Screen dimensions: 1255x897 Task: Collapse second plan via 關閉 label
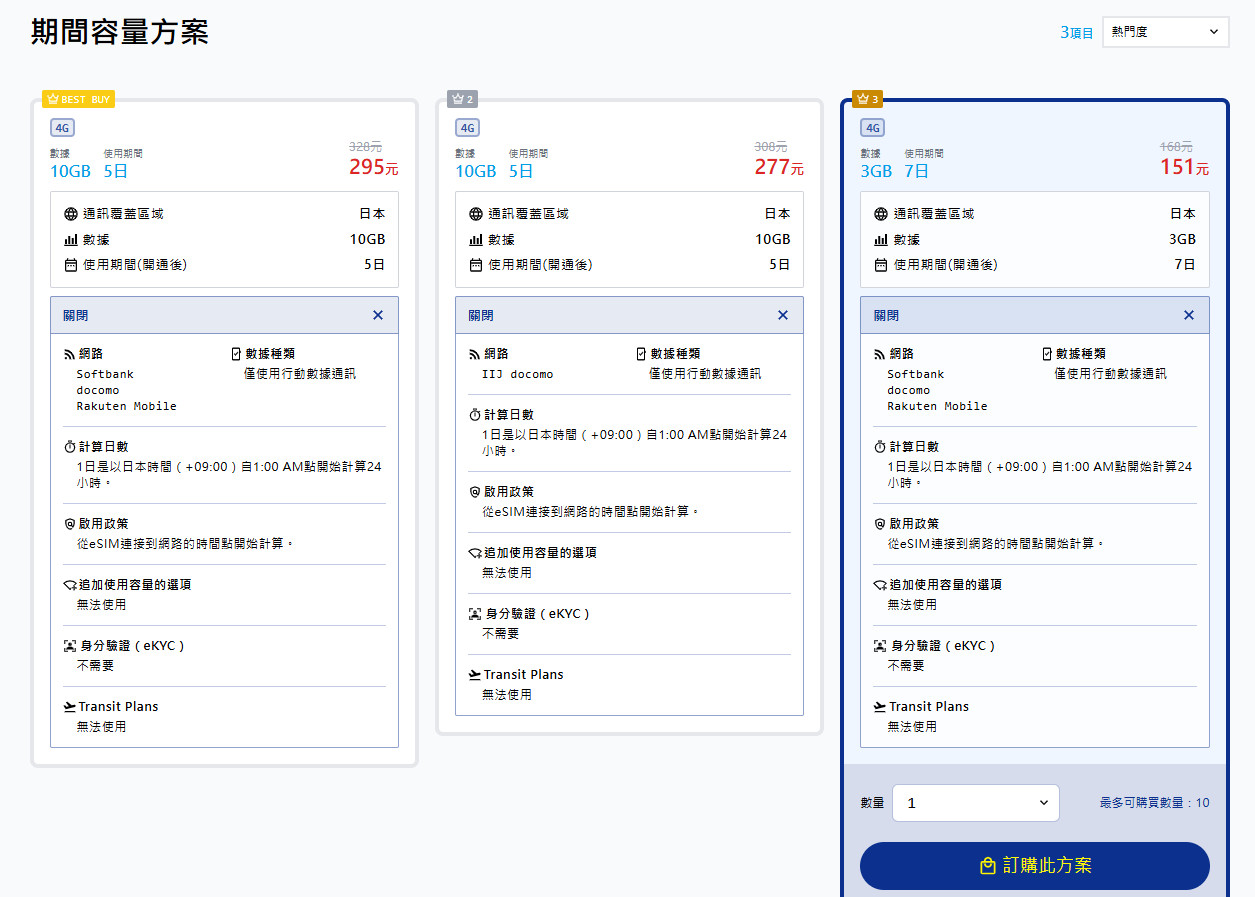(x=481, y=315)
